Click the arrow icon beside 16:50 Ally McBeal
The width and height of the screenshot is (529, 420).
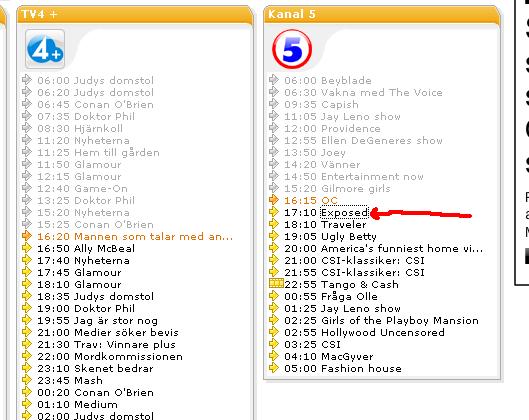(27, 248)
